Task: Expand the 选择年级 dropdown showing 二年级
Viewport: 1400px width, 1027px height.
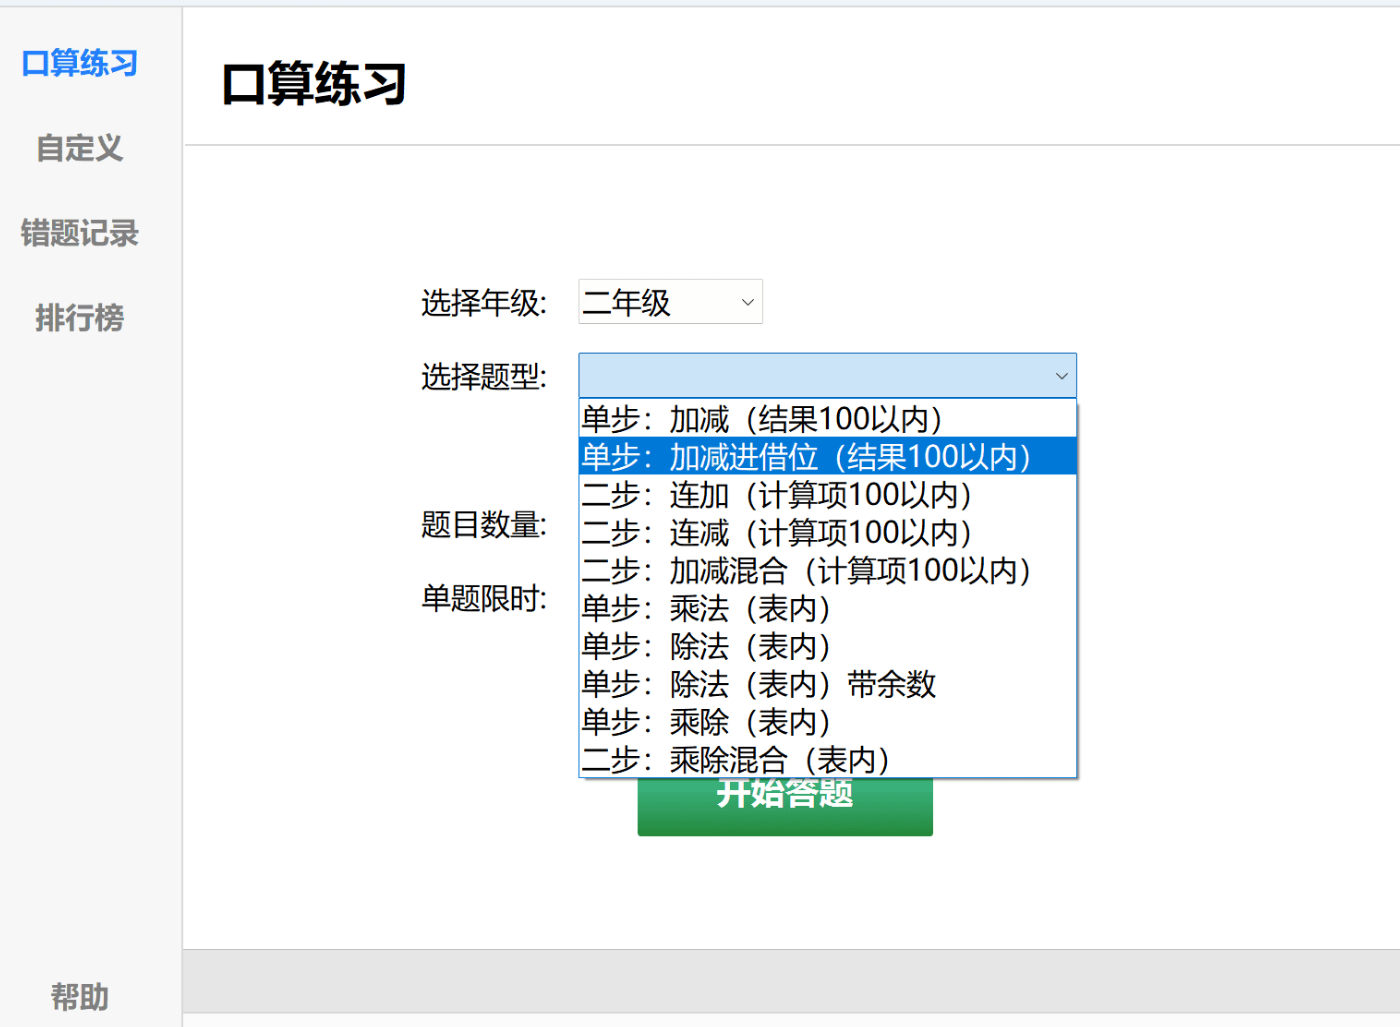Action: click(x=660, y=302)
